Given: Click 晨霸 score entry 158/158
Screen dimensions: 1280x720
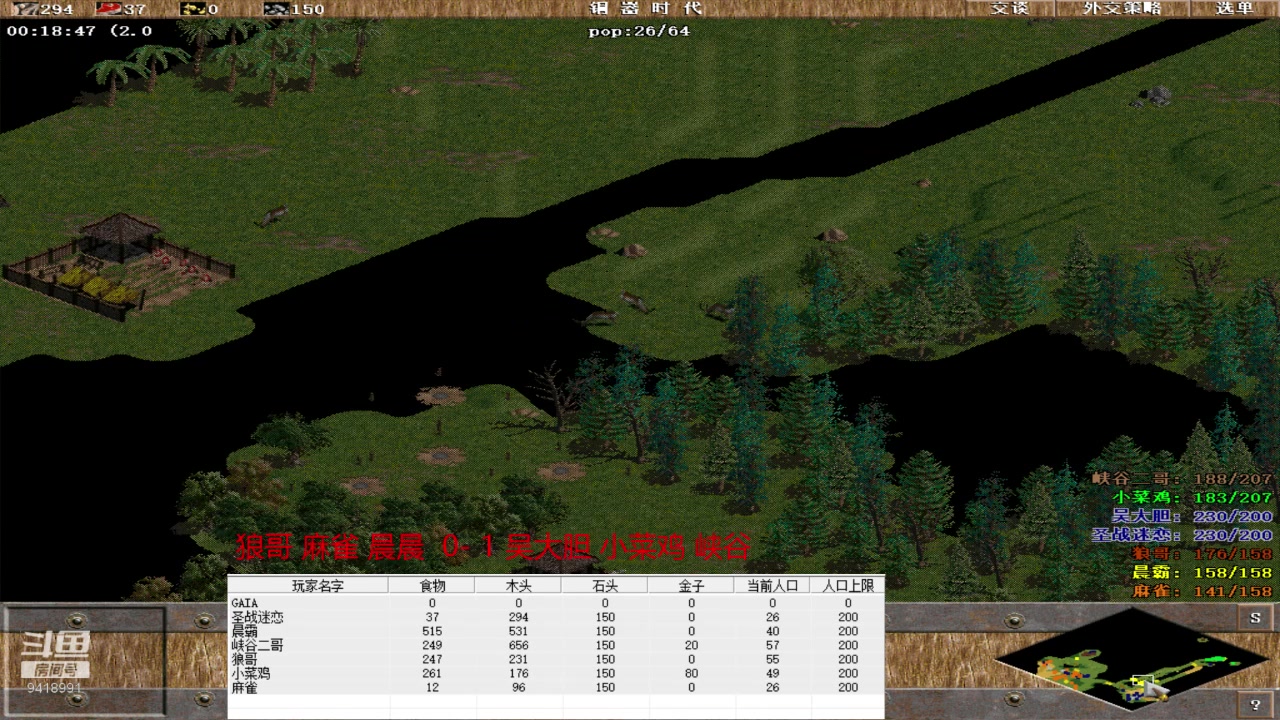Looking at the screenshot, I should pos(1202,573).
